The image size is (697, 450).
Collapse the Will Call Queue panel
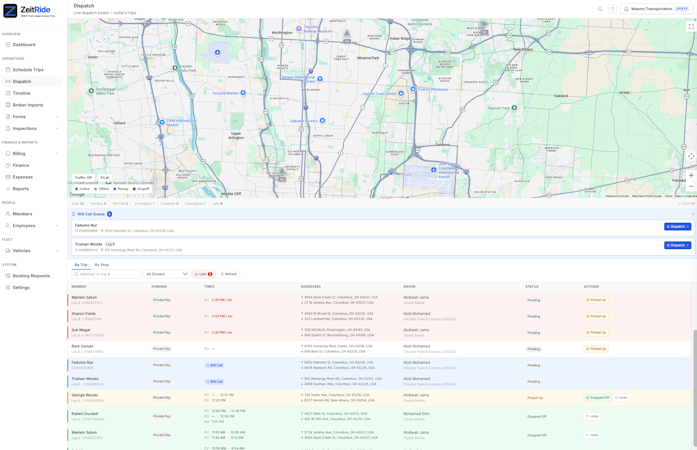point(693,214)
